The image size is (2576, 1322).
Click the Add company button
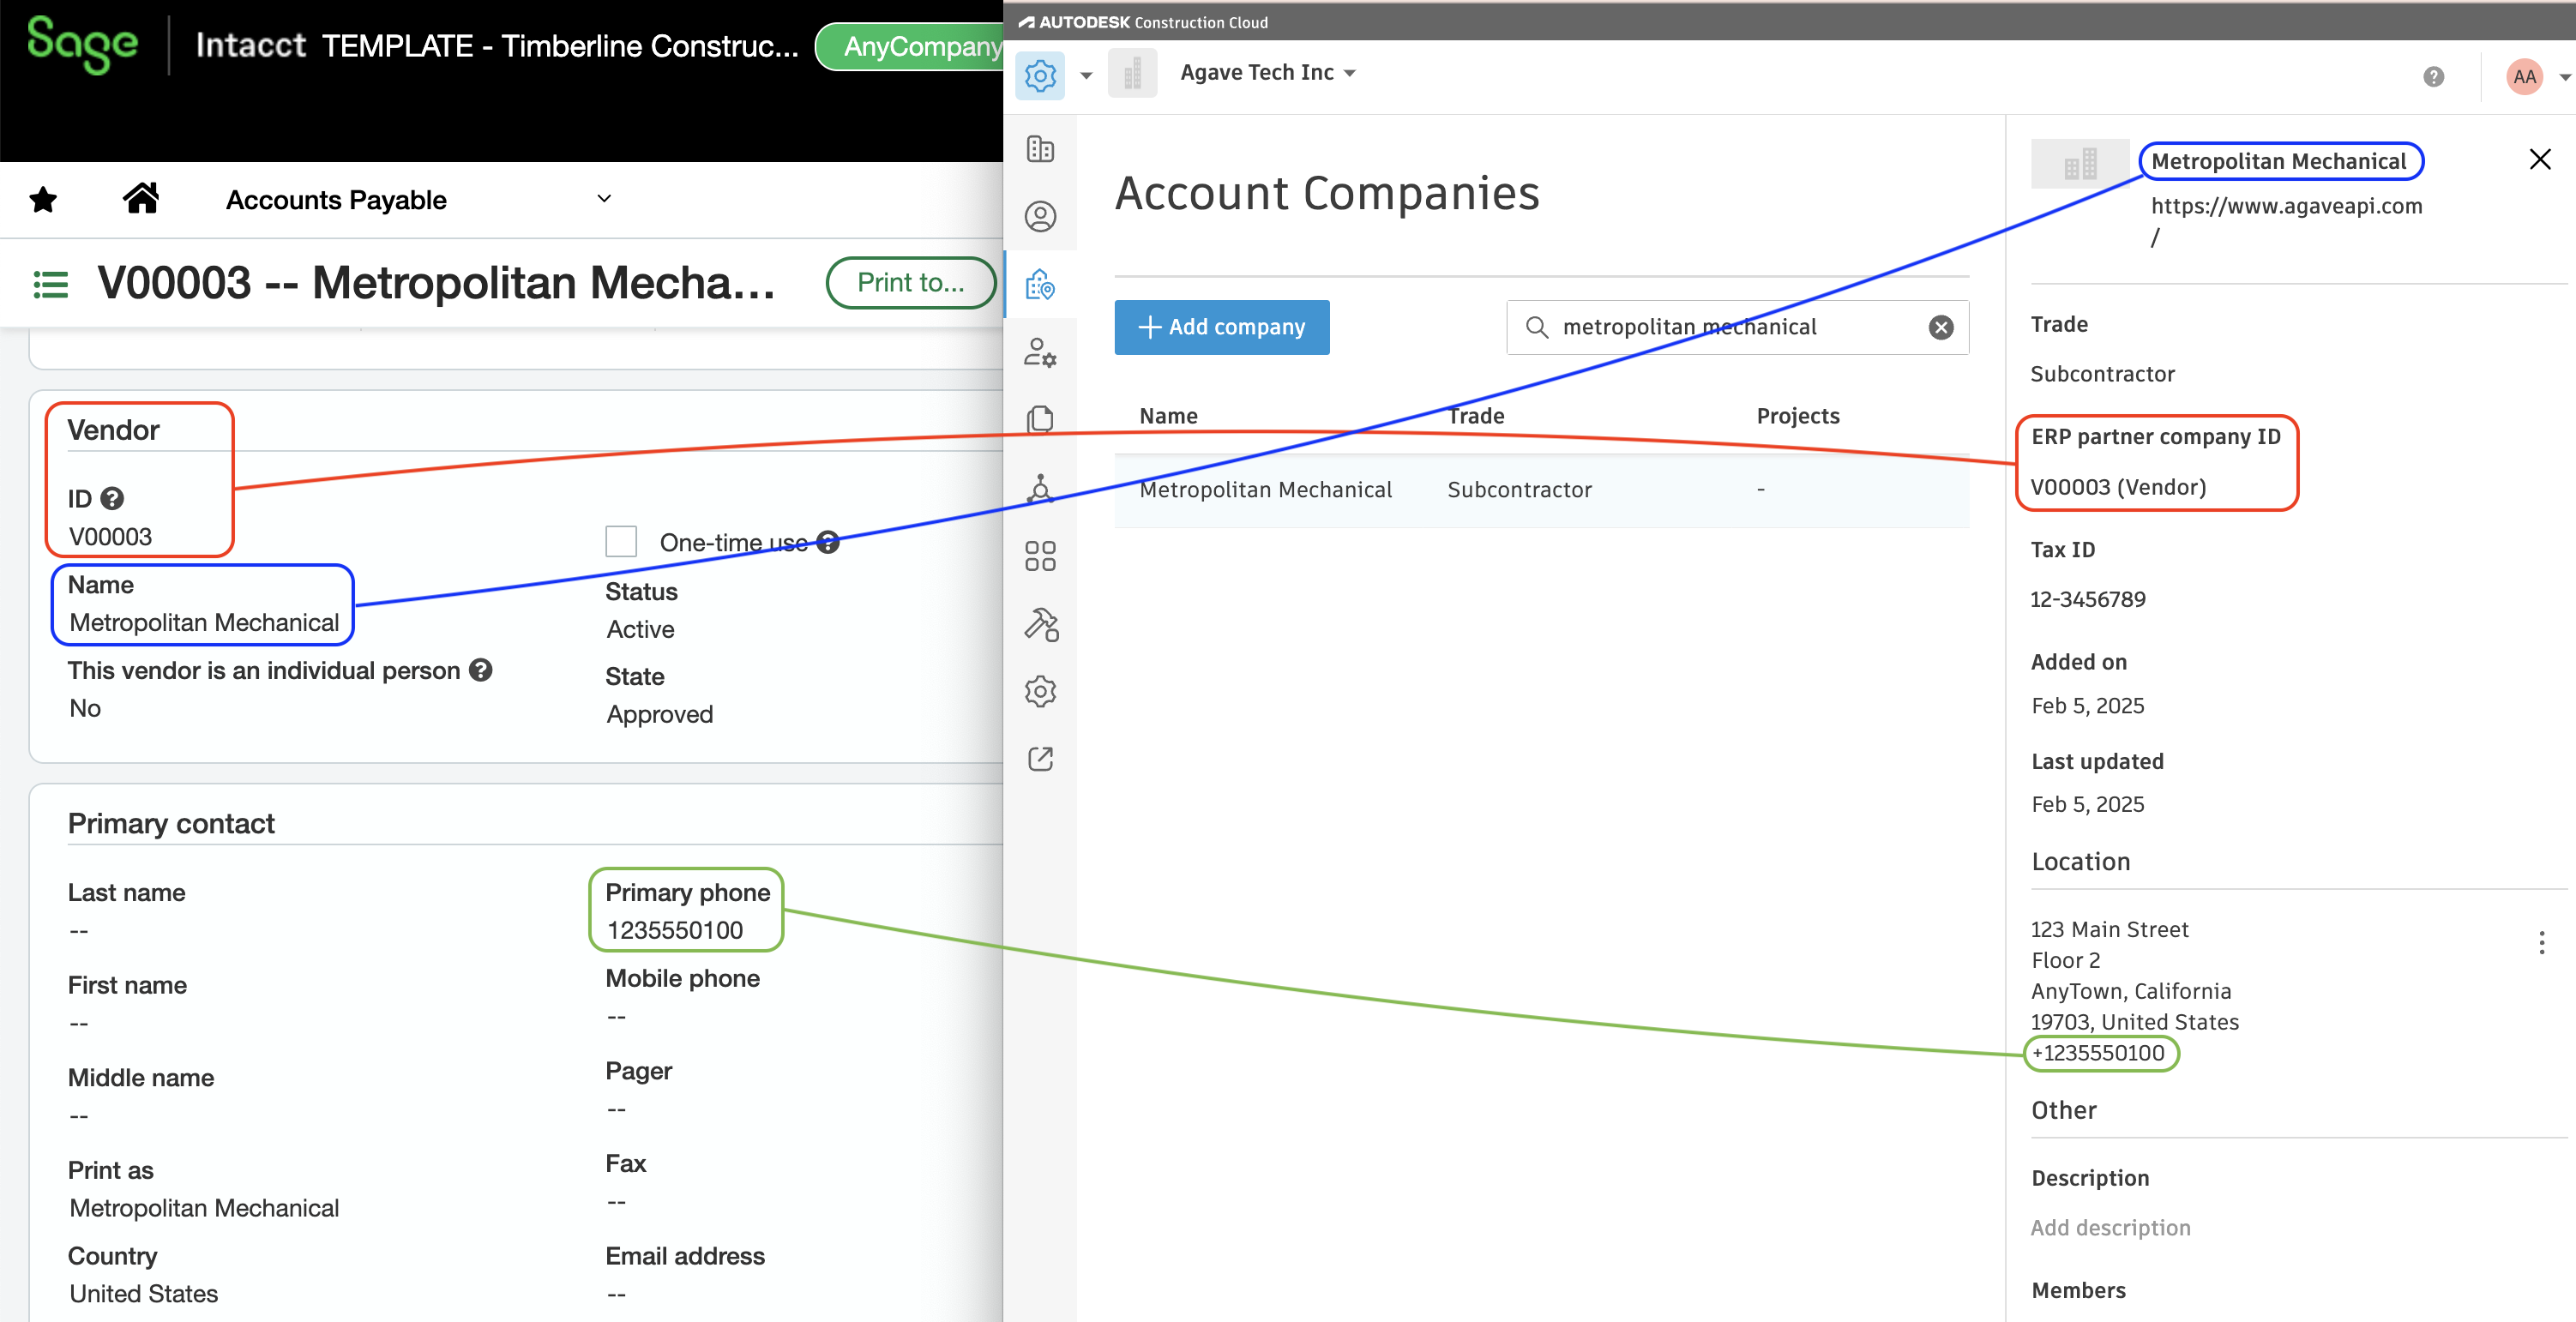point(1221,327)
